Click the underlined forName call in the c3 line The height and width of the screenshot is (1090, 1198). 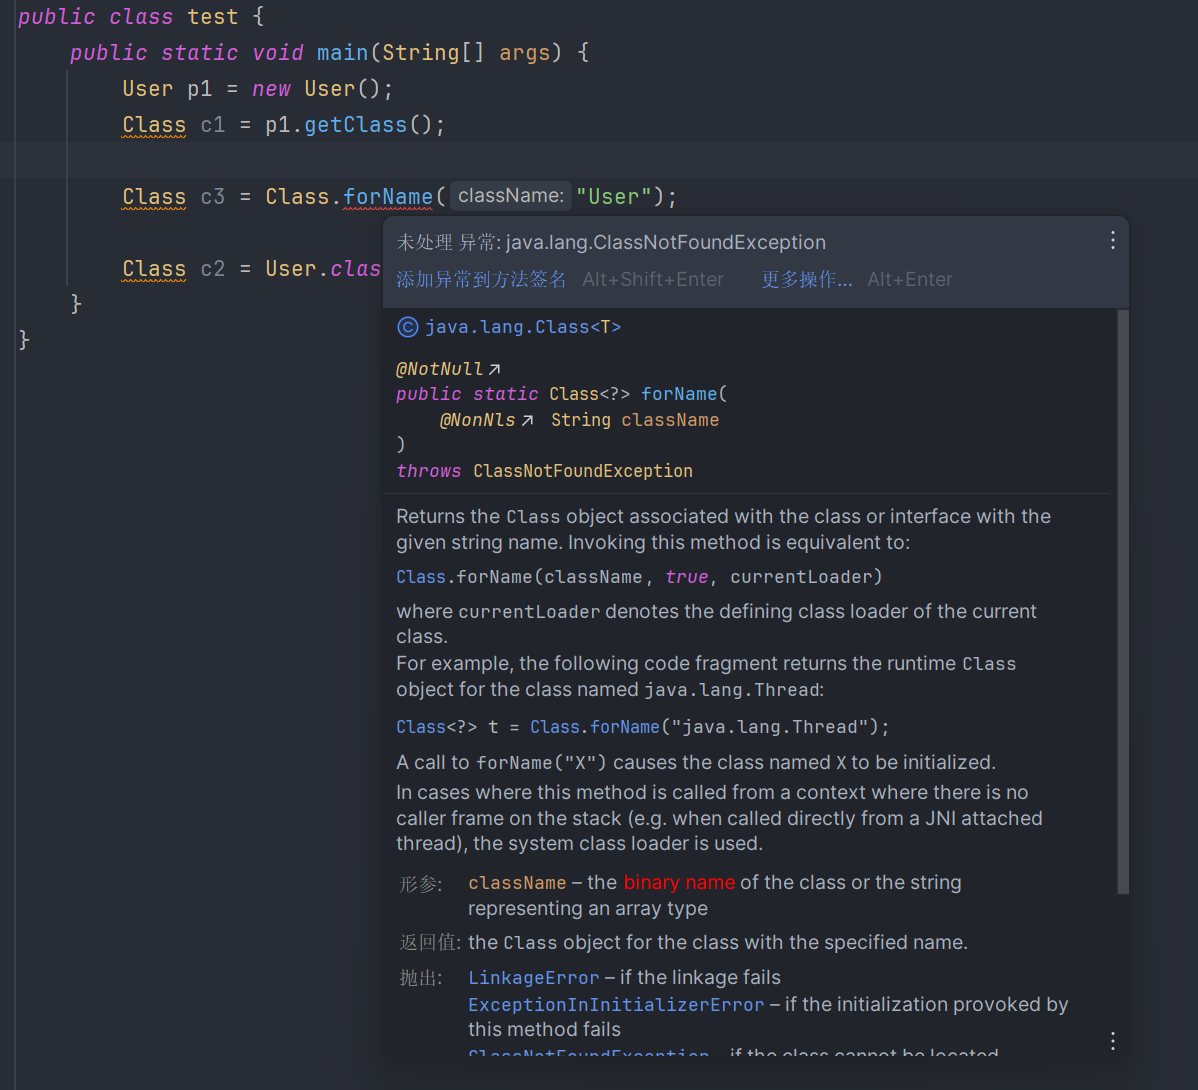pos(388,197)
